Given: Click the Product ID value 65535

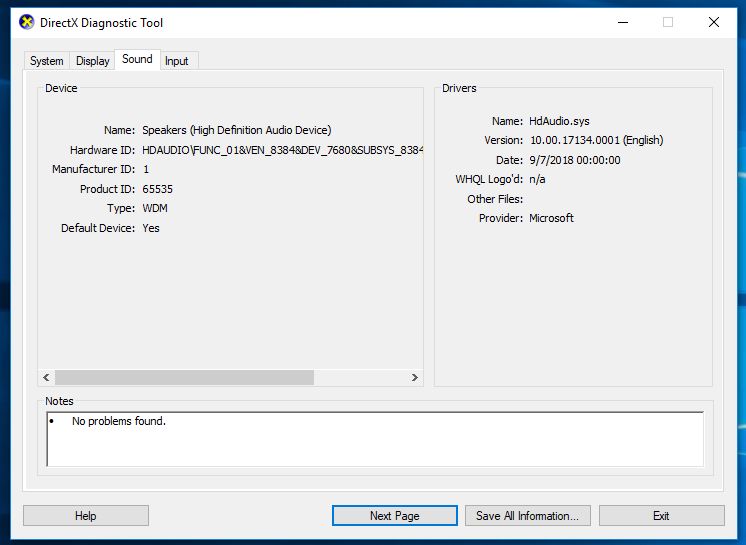Looking at the screenshot, I should click(157, 189).
